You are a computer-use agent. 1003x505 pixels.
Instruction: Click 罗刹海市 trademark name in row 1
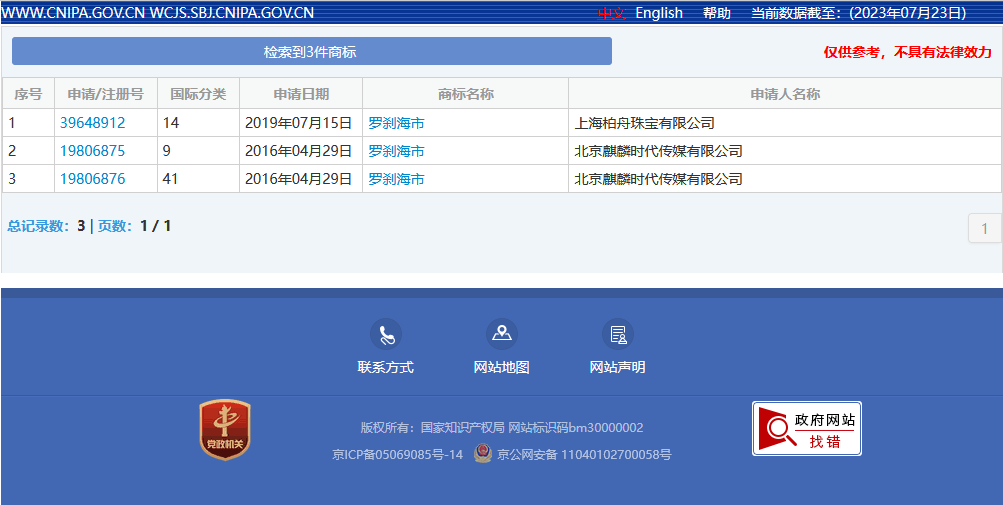click(x=396, y=123)
